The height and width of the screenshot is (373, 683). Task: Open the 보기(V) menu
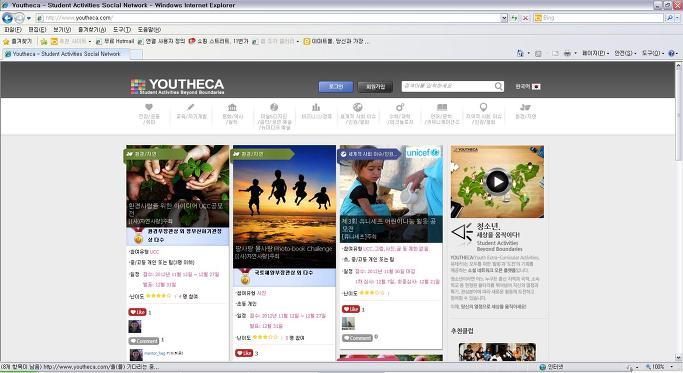tap(62, 30)
